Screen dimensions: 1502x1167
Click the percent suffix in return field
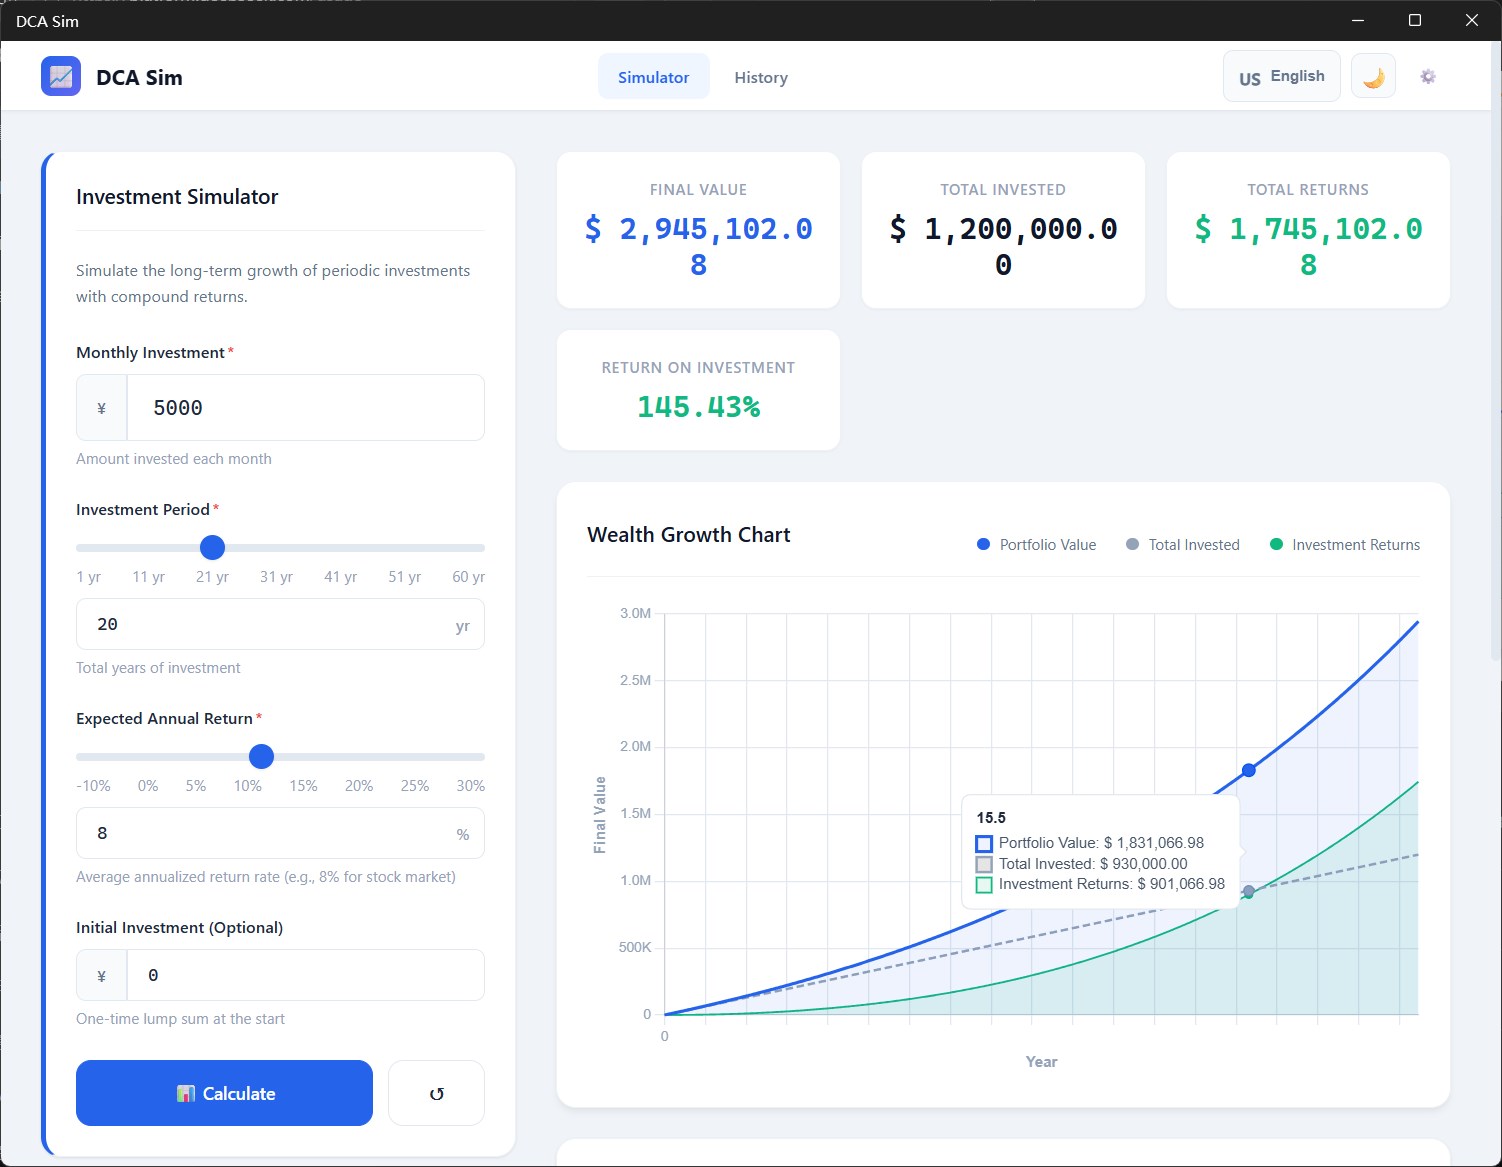[x=462, y=834]
